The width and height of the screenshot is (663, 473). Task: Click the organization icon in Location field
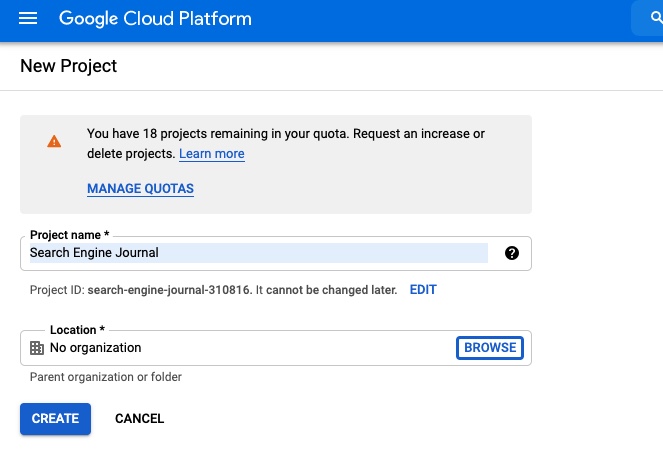[37, 348]
